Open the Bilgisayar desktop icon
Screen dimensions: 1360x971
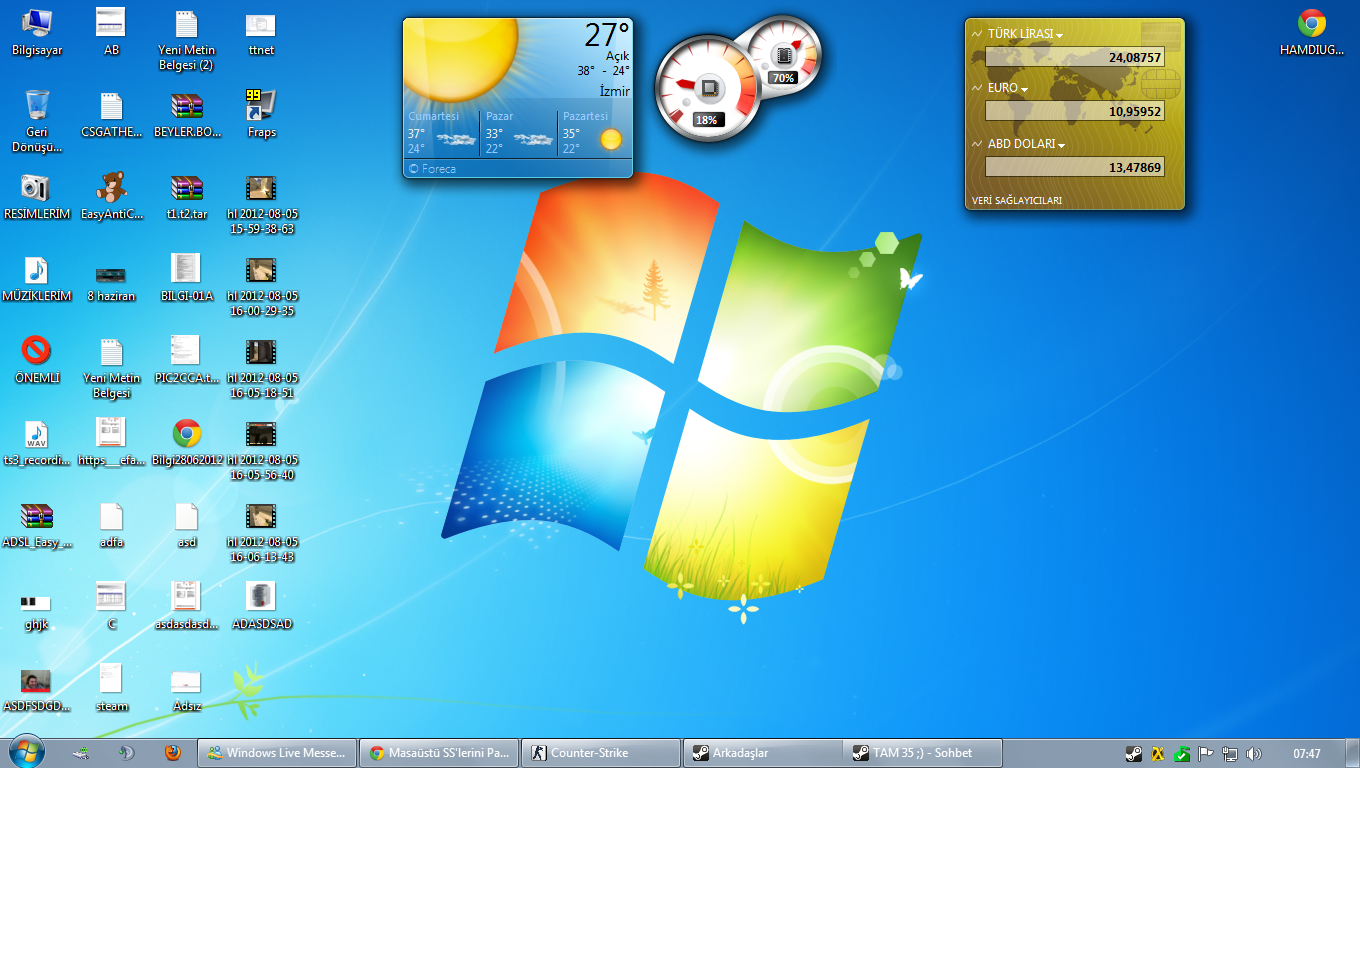pos(37,32)
